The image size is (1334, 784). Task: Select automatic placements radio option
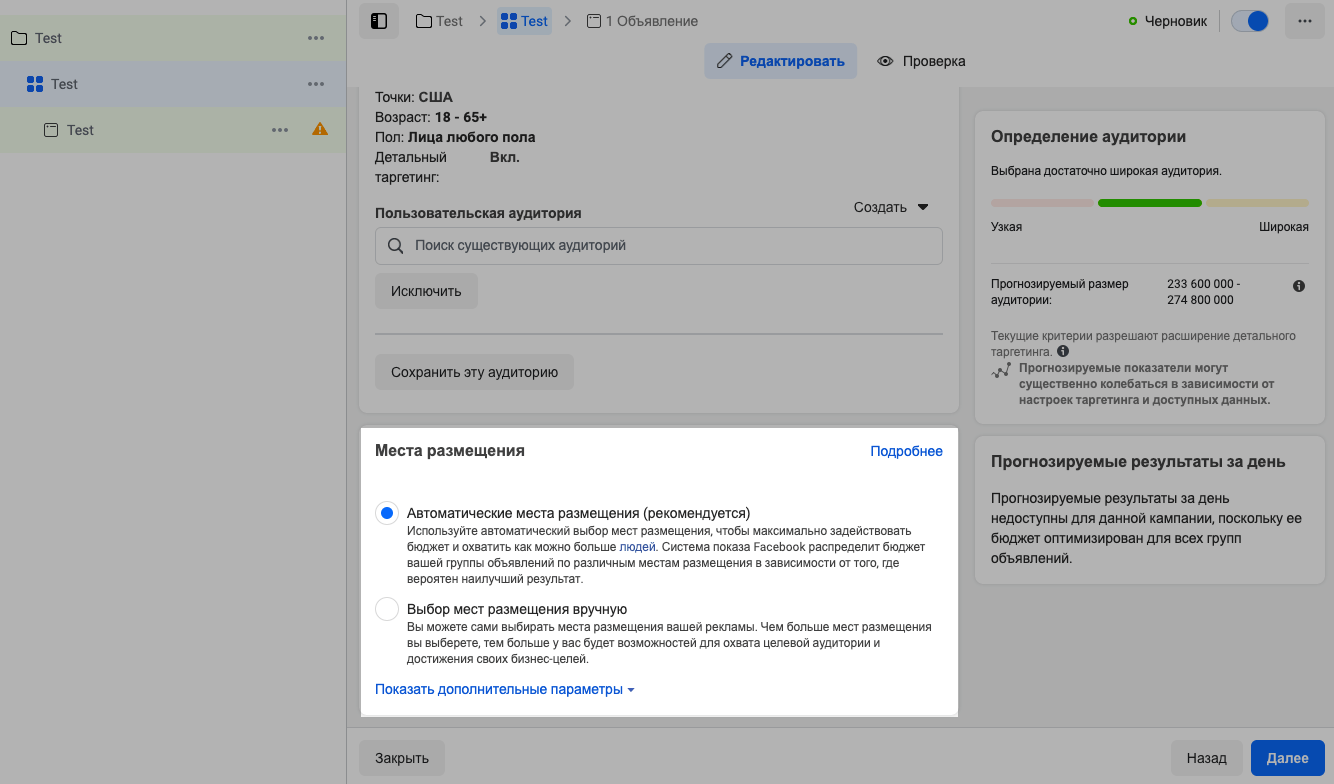pos(387,513)
